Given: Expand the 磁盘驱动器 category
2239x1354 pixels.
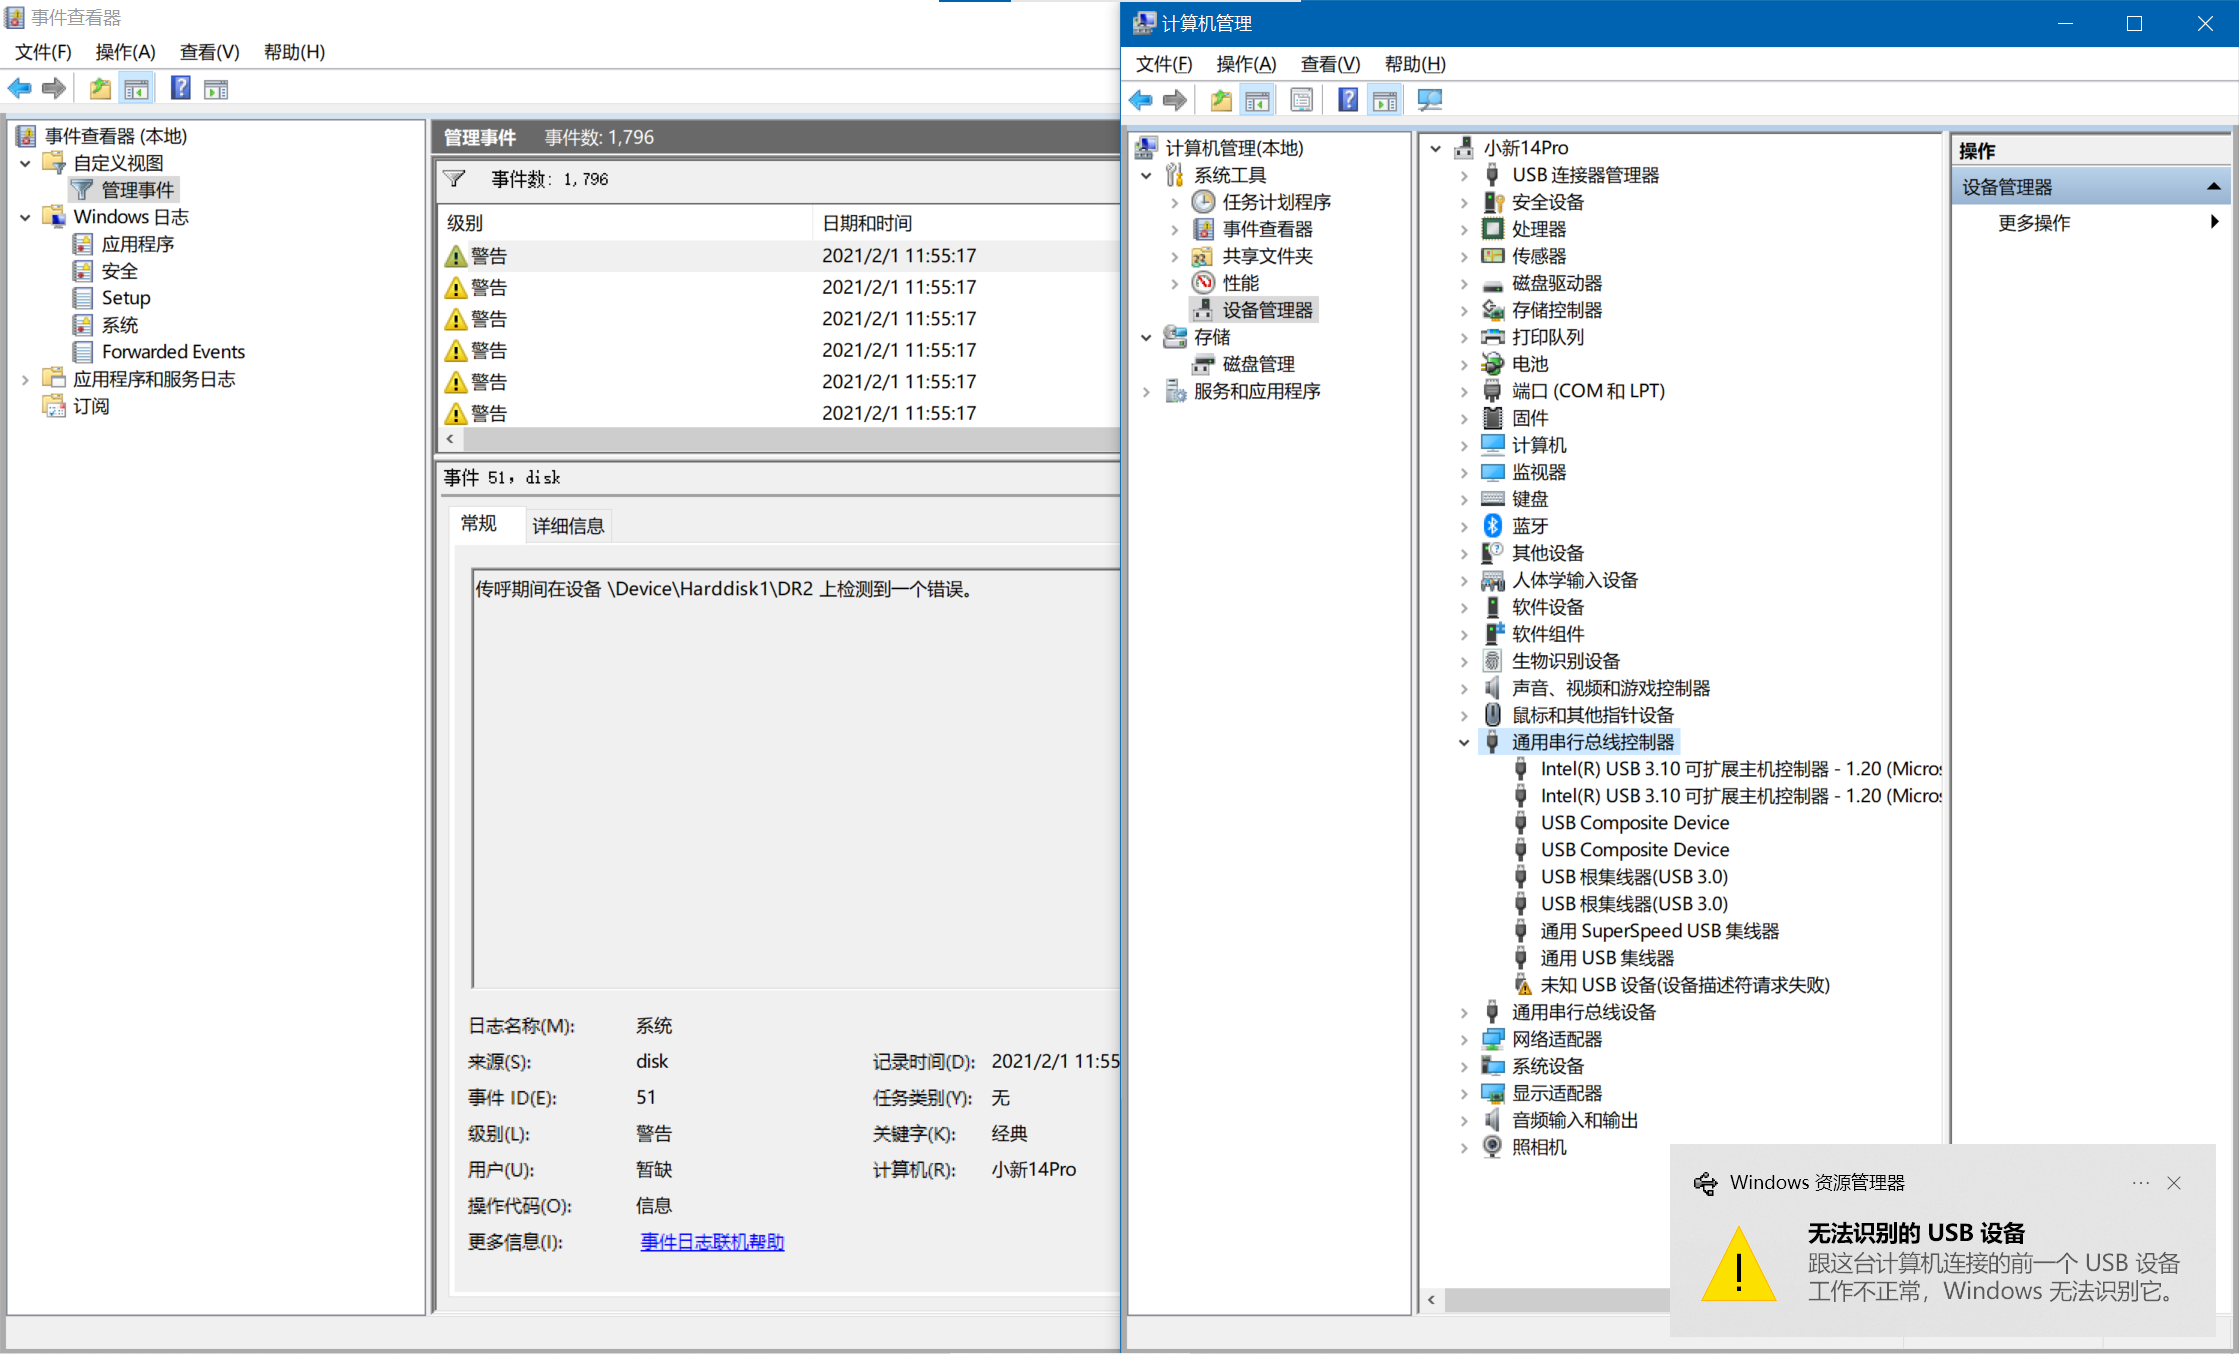Looking at the screenshot, I should 1464,283.
